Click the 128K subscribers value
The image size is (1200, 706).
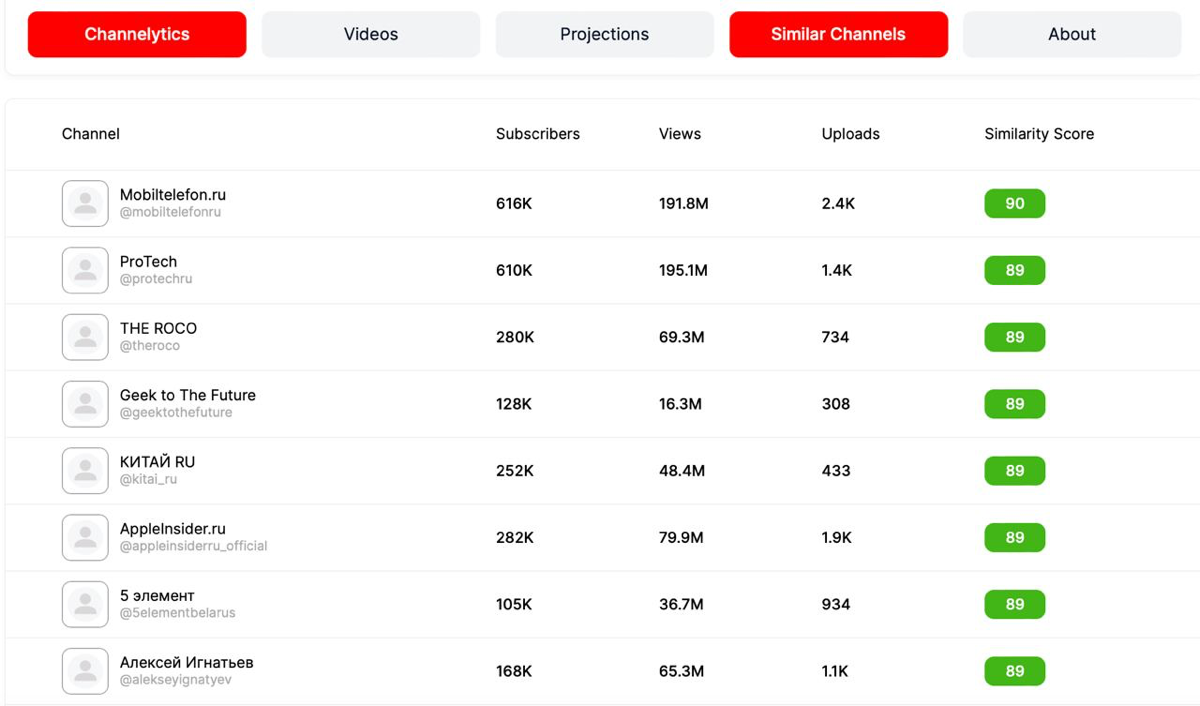pyautogui.click(x=514, y=404)
